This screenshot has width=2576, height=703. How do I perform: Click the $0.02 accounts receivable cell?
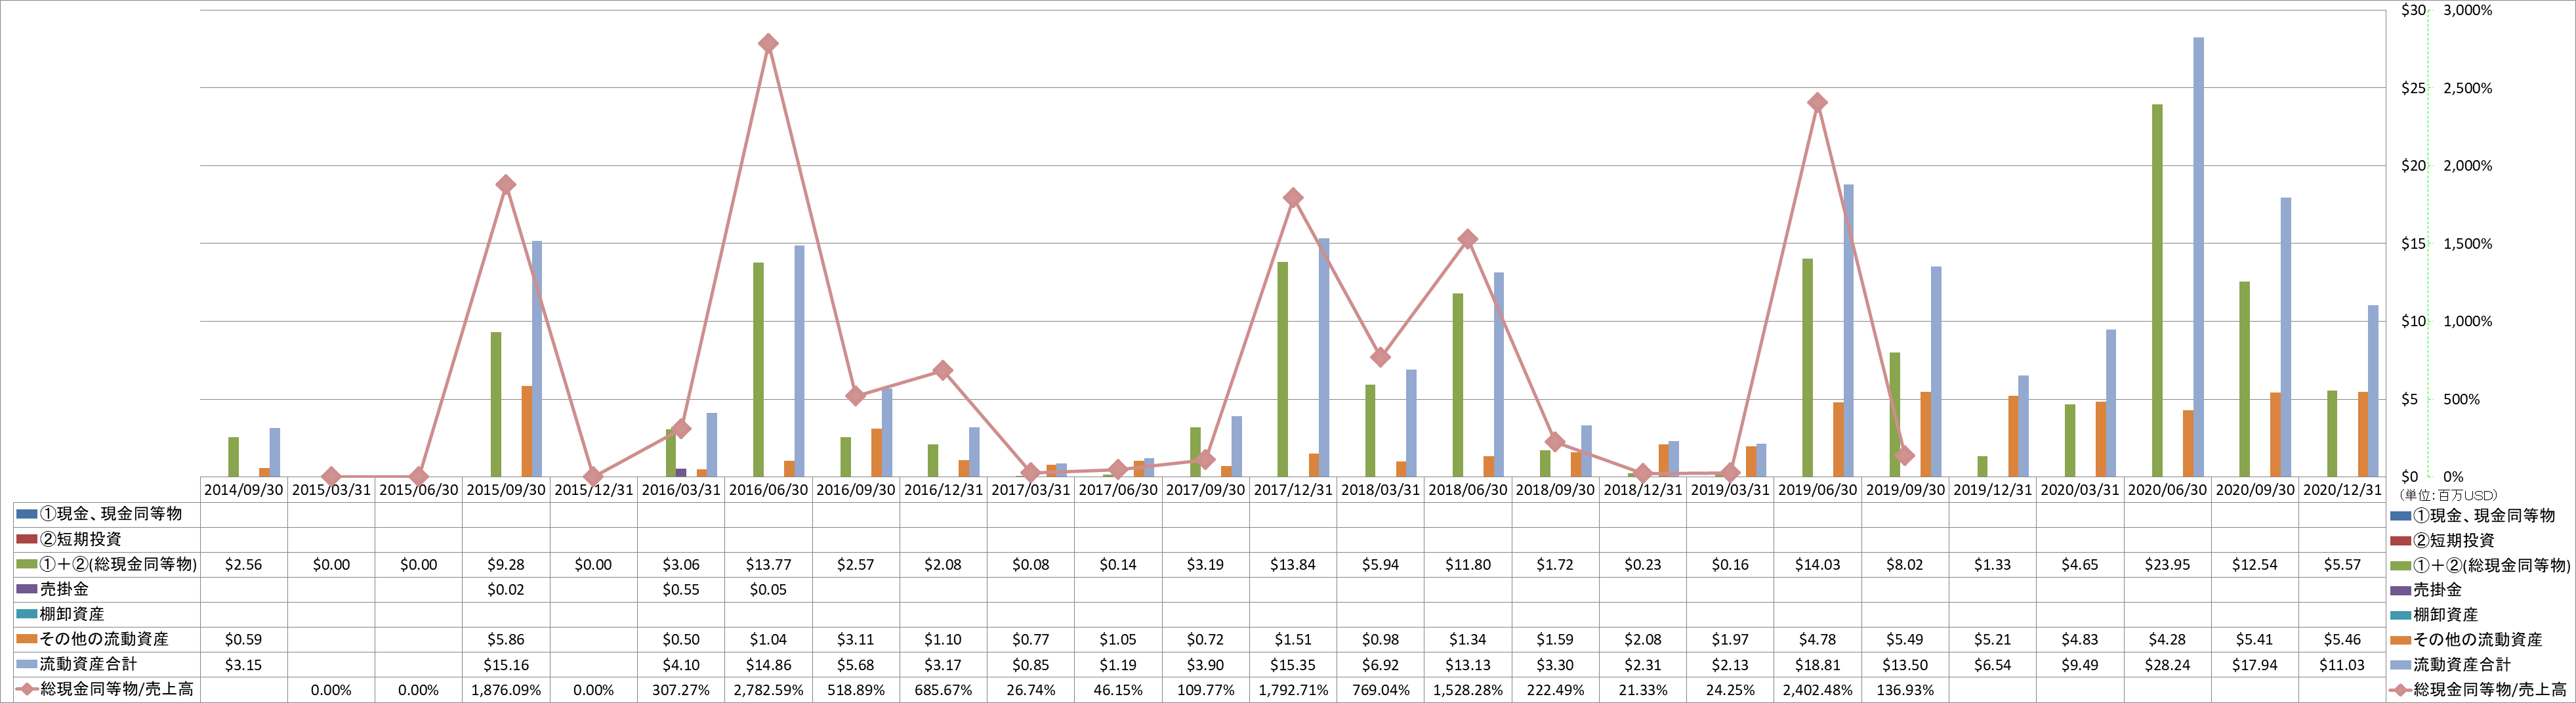(x=506, y=590)
